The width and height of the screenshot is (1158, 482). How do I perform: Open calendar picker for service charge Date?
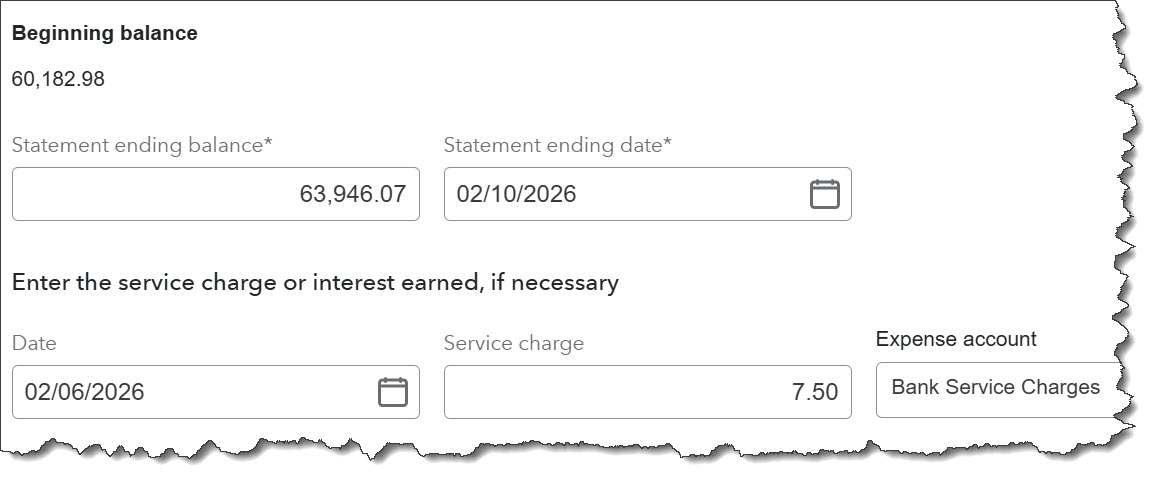tap(393, 392)
